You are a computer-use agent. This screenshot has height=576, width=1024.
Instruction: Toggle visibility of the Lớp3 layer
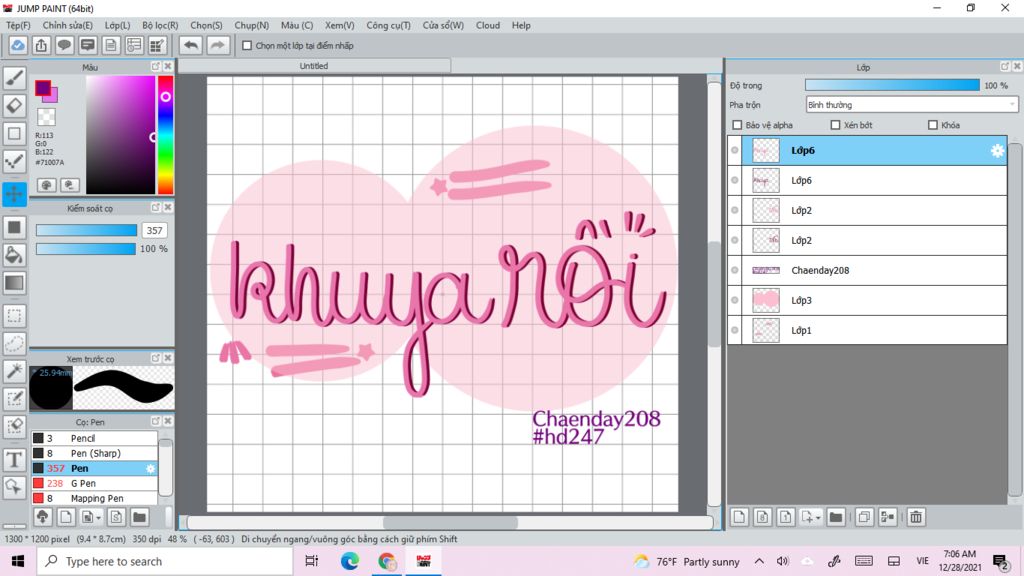(x=735, y=300)
